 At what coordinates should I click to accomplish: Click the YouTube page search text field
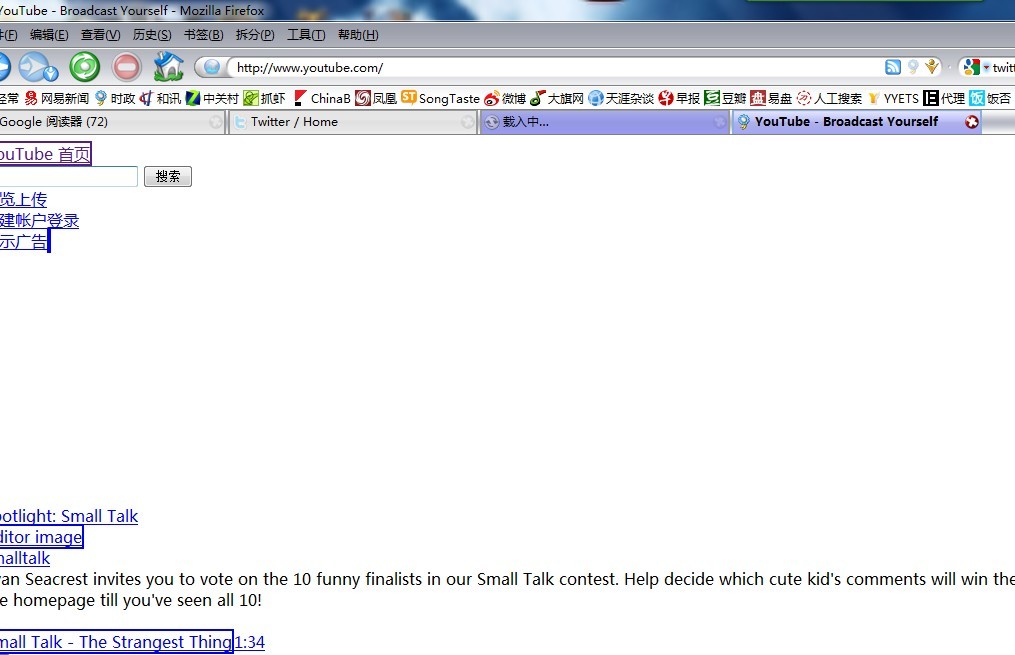[68, 176]
